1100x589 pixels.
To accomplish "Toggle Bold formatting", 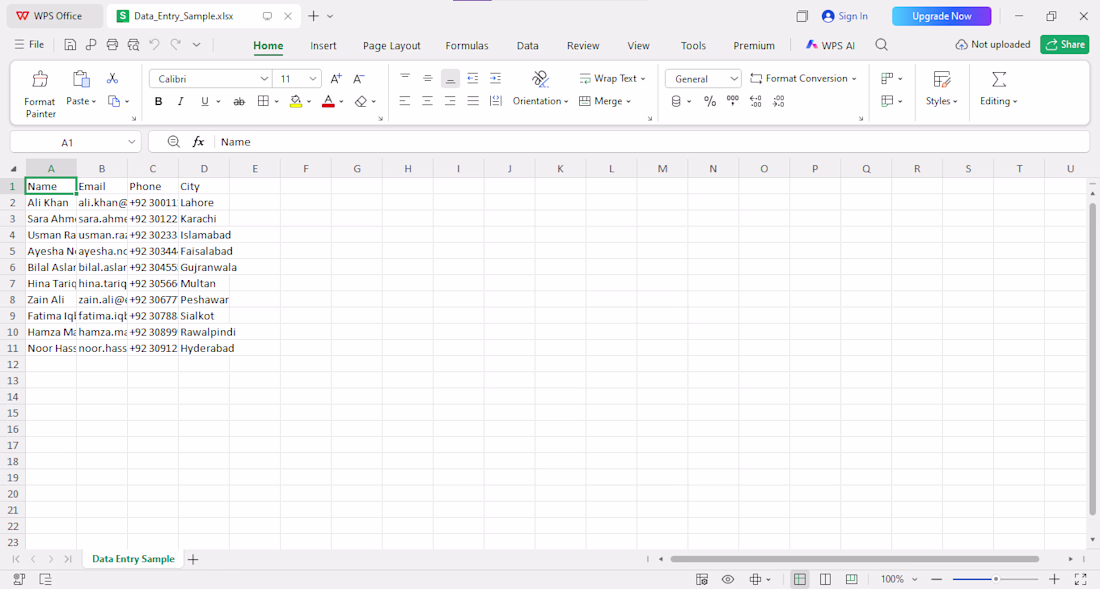I will click(x=159, y=102).
